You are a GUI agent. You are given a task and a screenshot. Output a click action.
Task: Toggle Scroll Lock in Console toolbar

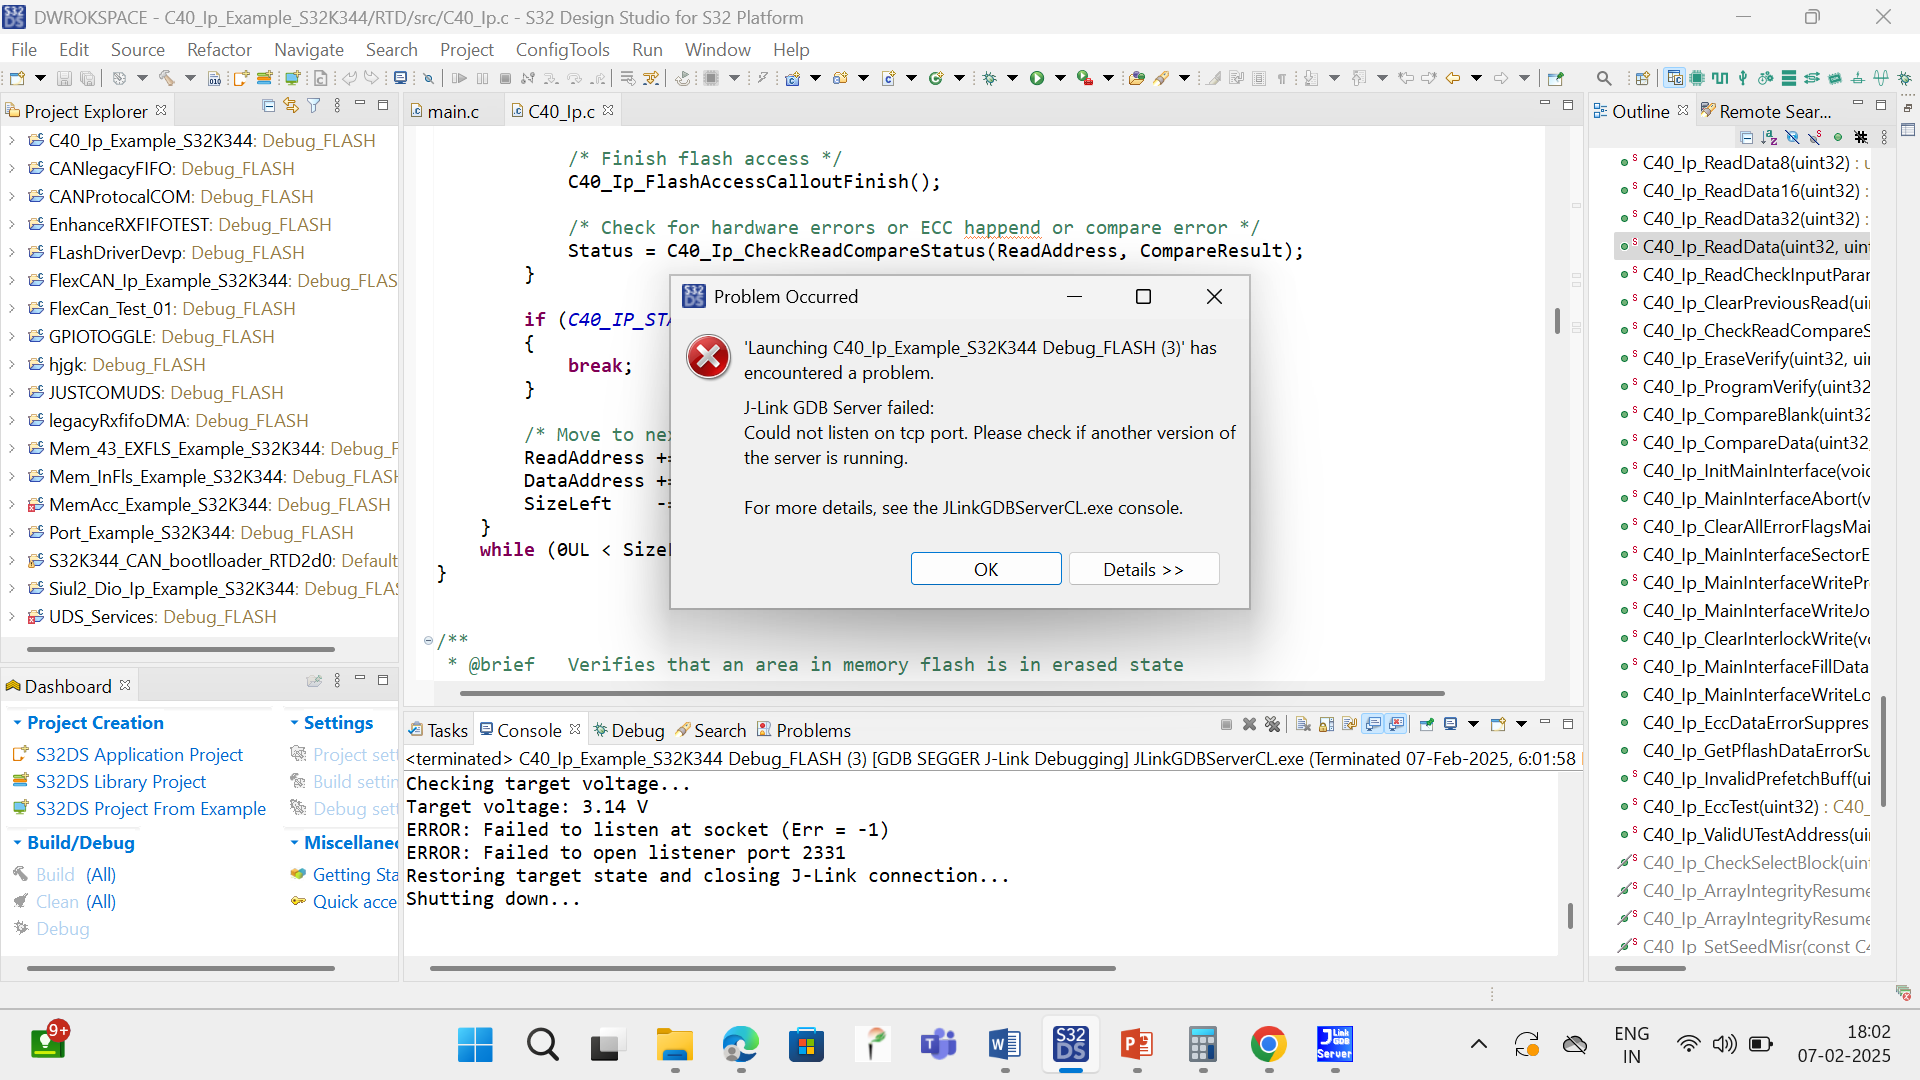point(1327,725)
